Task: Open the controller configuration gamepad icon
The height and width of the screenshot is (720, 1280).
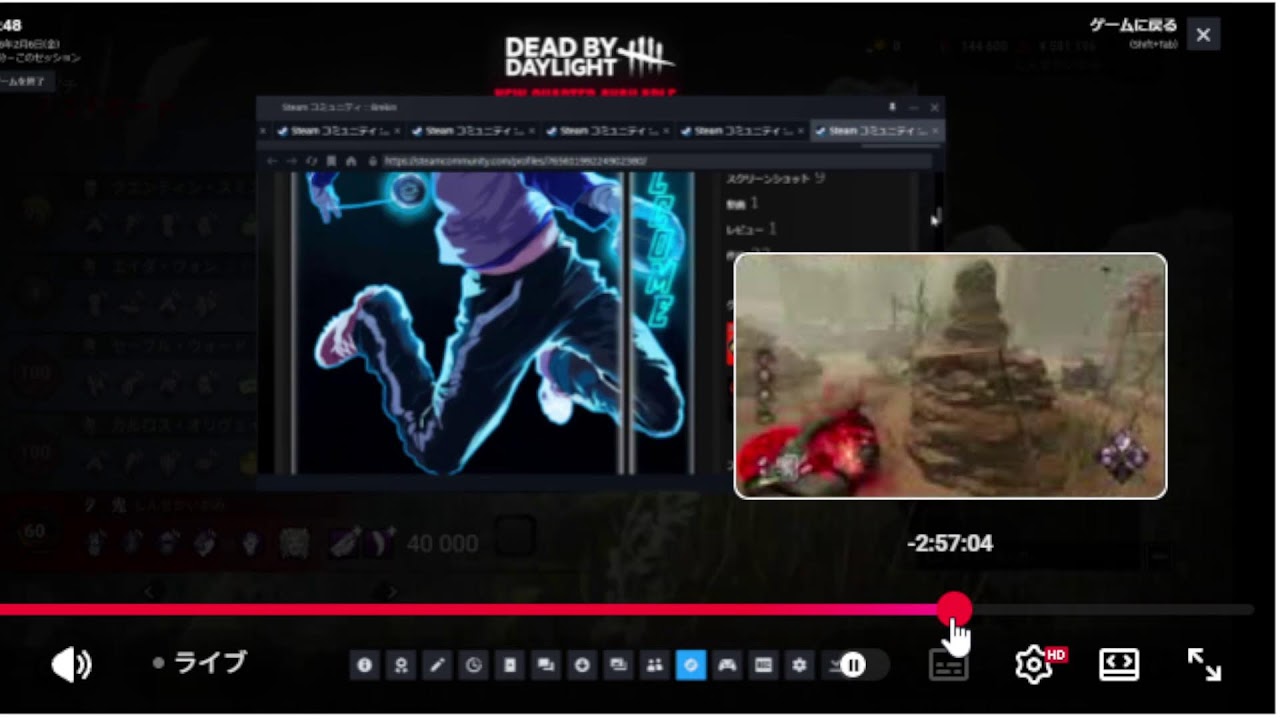Action: click(727, 664)
